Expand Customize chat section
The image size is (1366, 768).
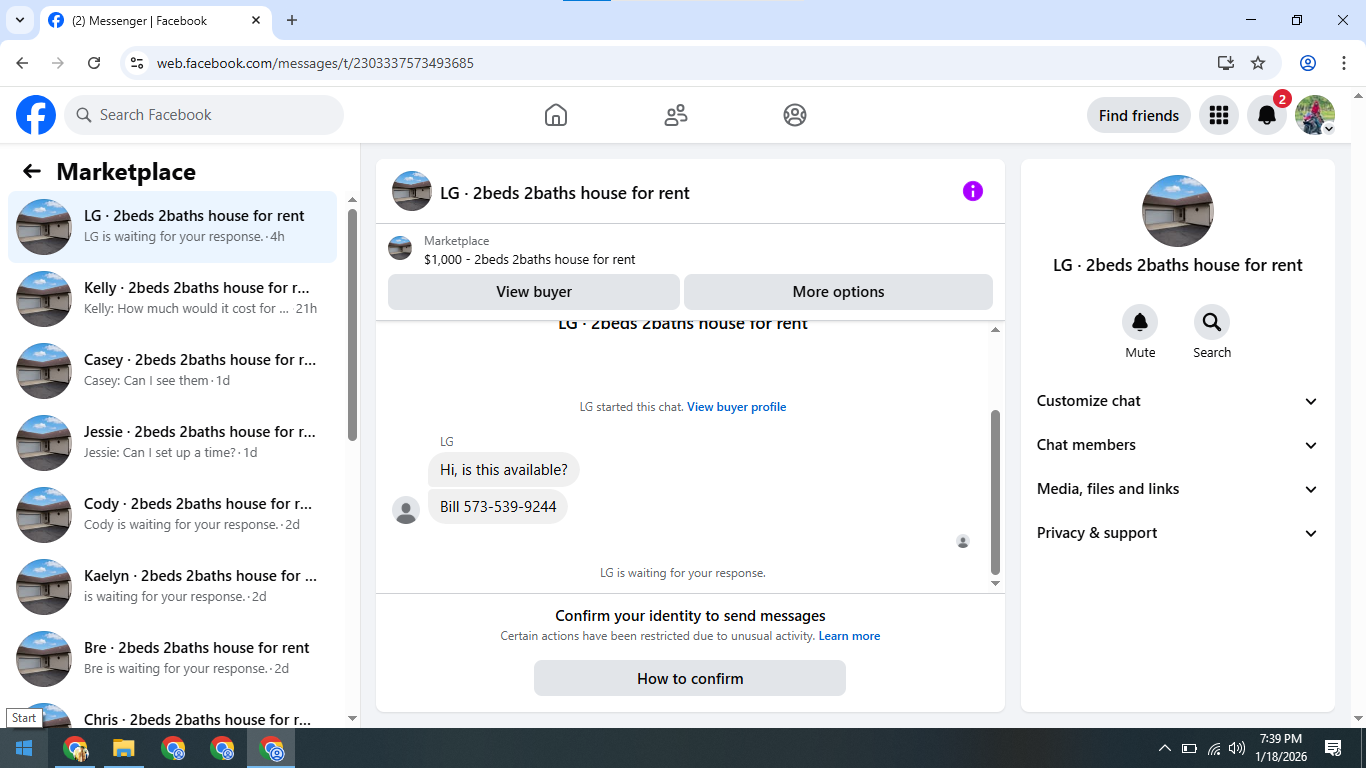click(x=1178, y=401)
